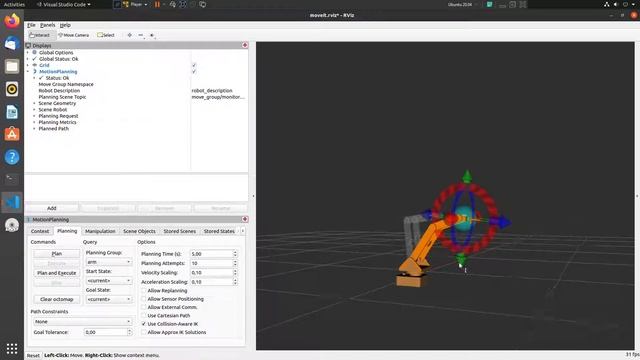Toggle the MotionPlanning display checkbox
Screen dimensions: 640x360
194,71
